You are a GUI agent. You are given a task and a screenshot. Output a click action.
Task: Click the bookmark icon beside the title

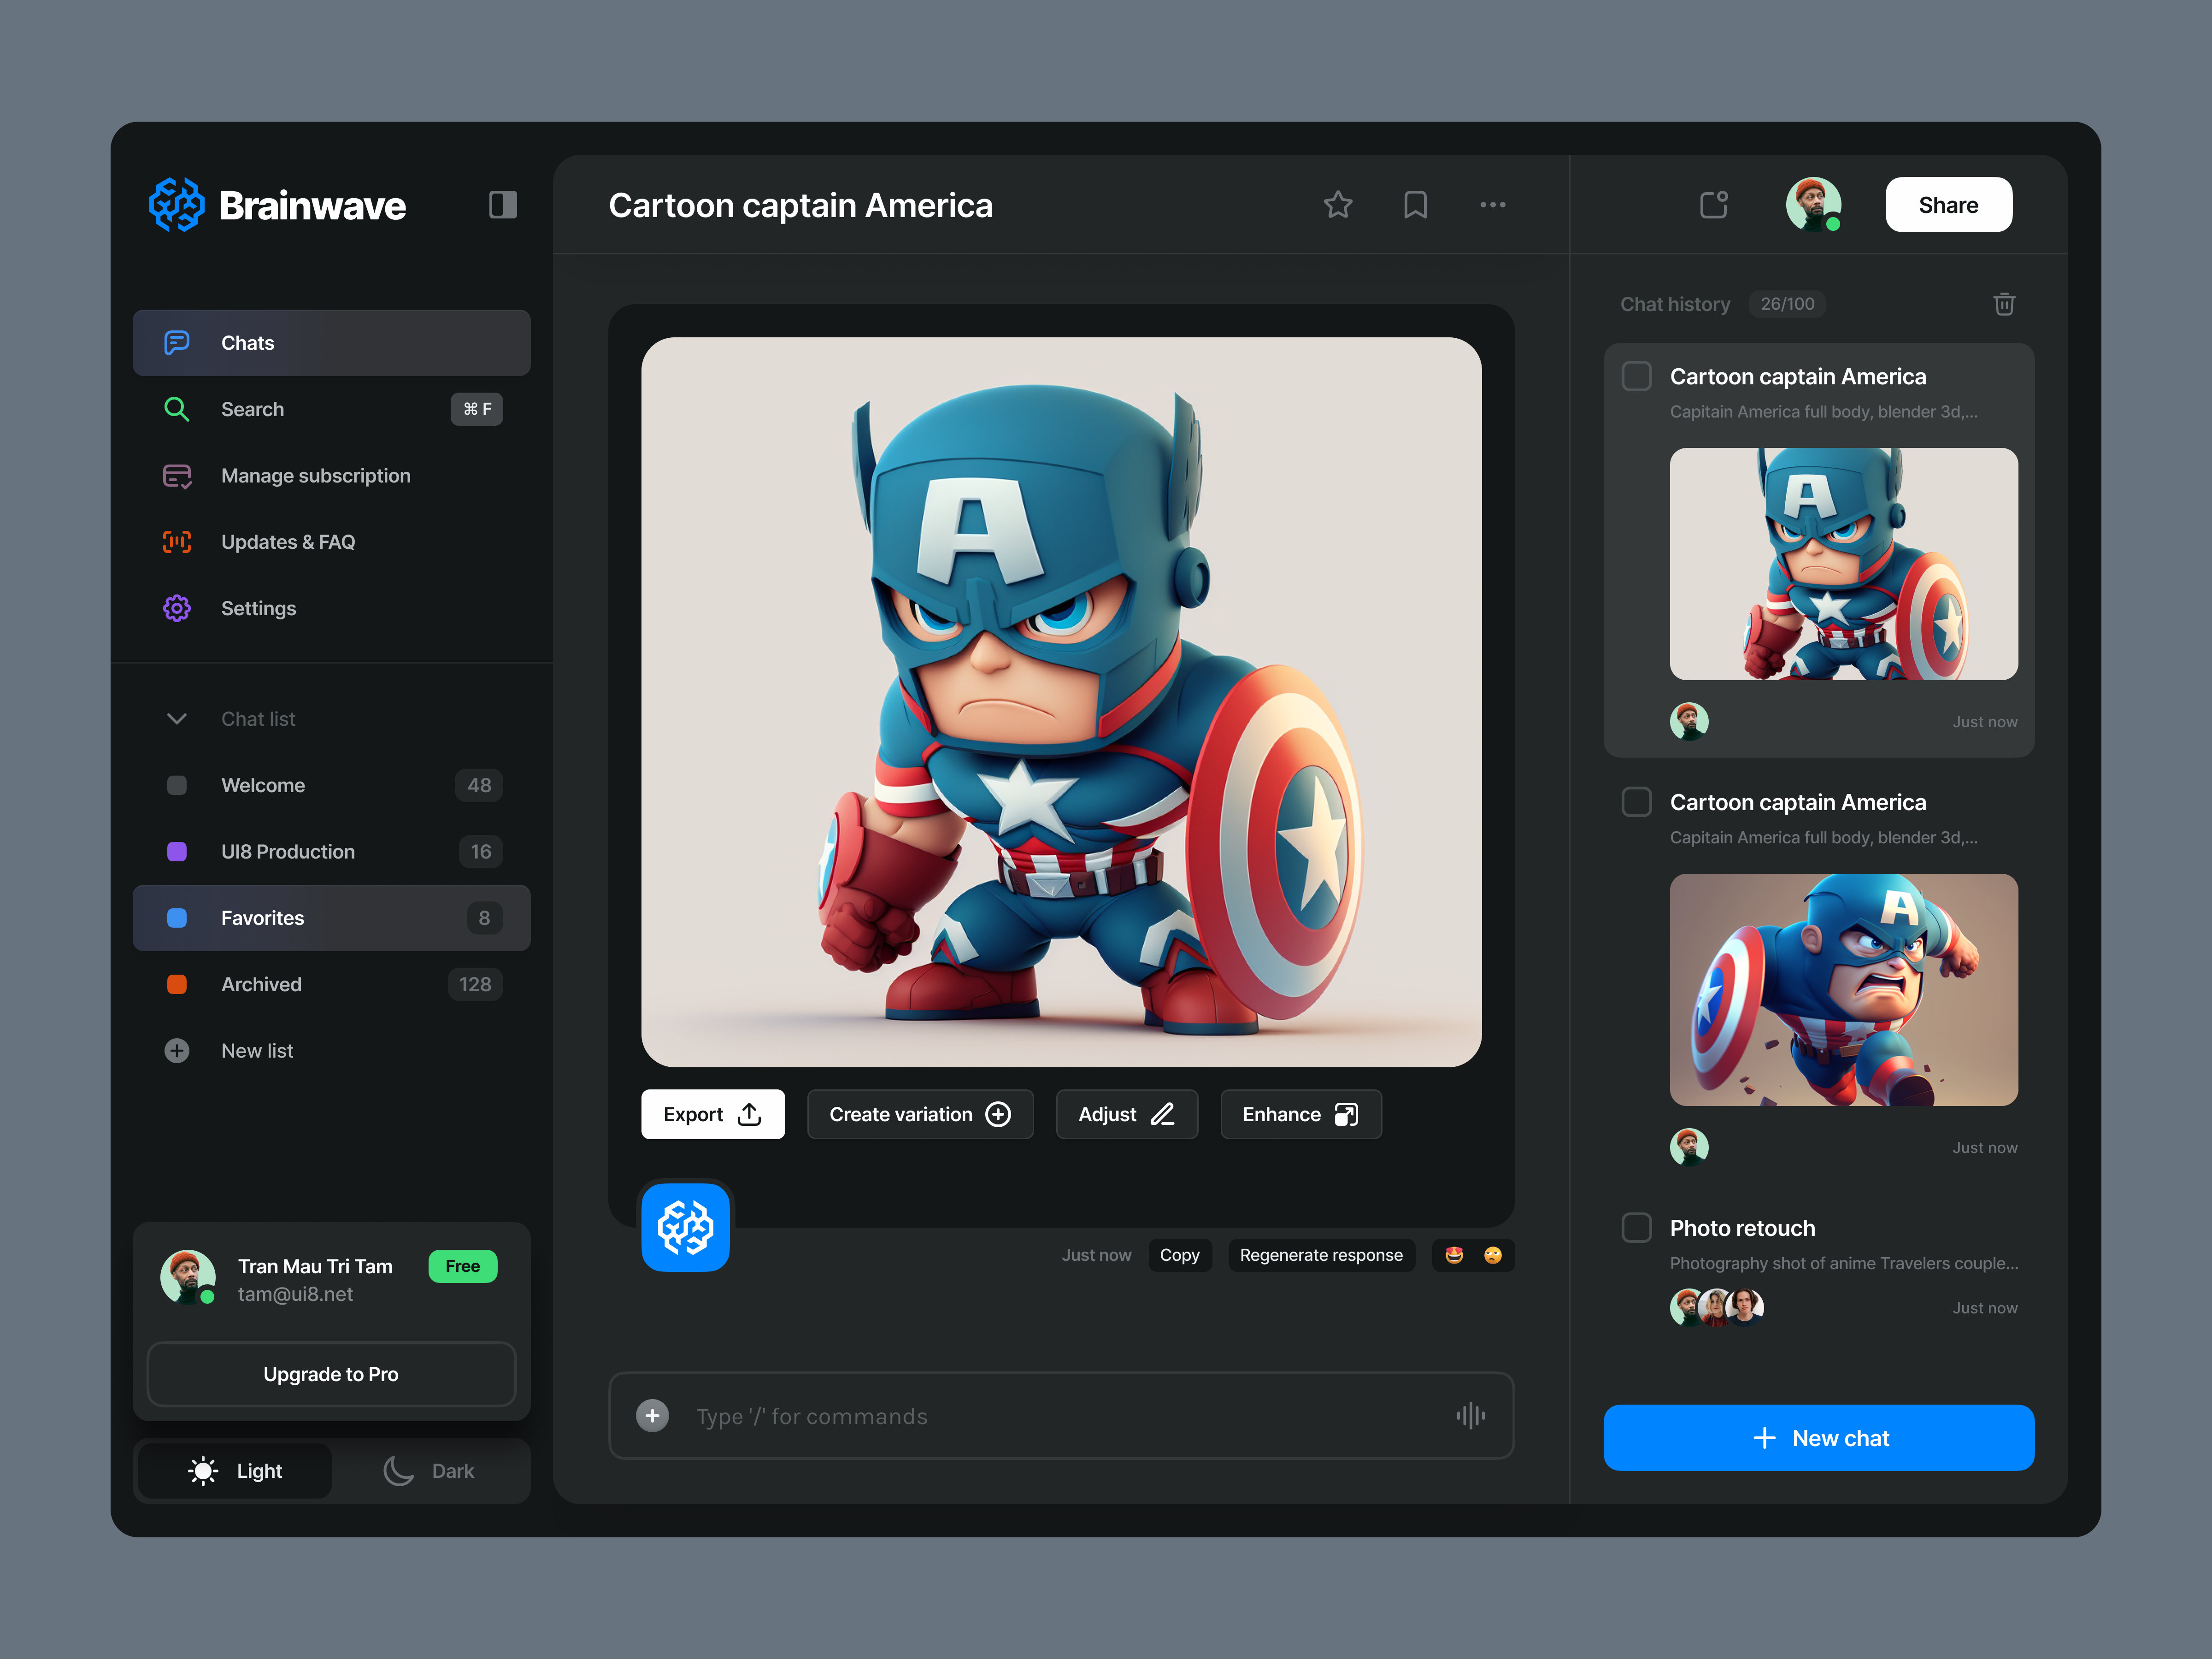point(1415,205)
